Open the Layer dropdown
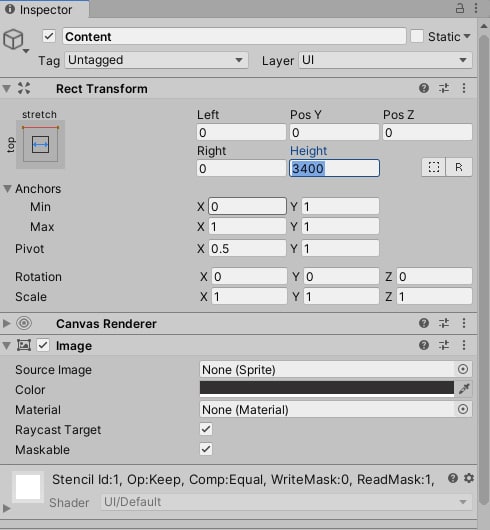 385,60
